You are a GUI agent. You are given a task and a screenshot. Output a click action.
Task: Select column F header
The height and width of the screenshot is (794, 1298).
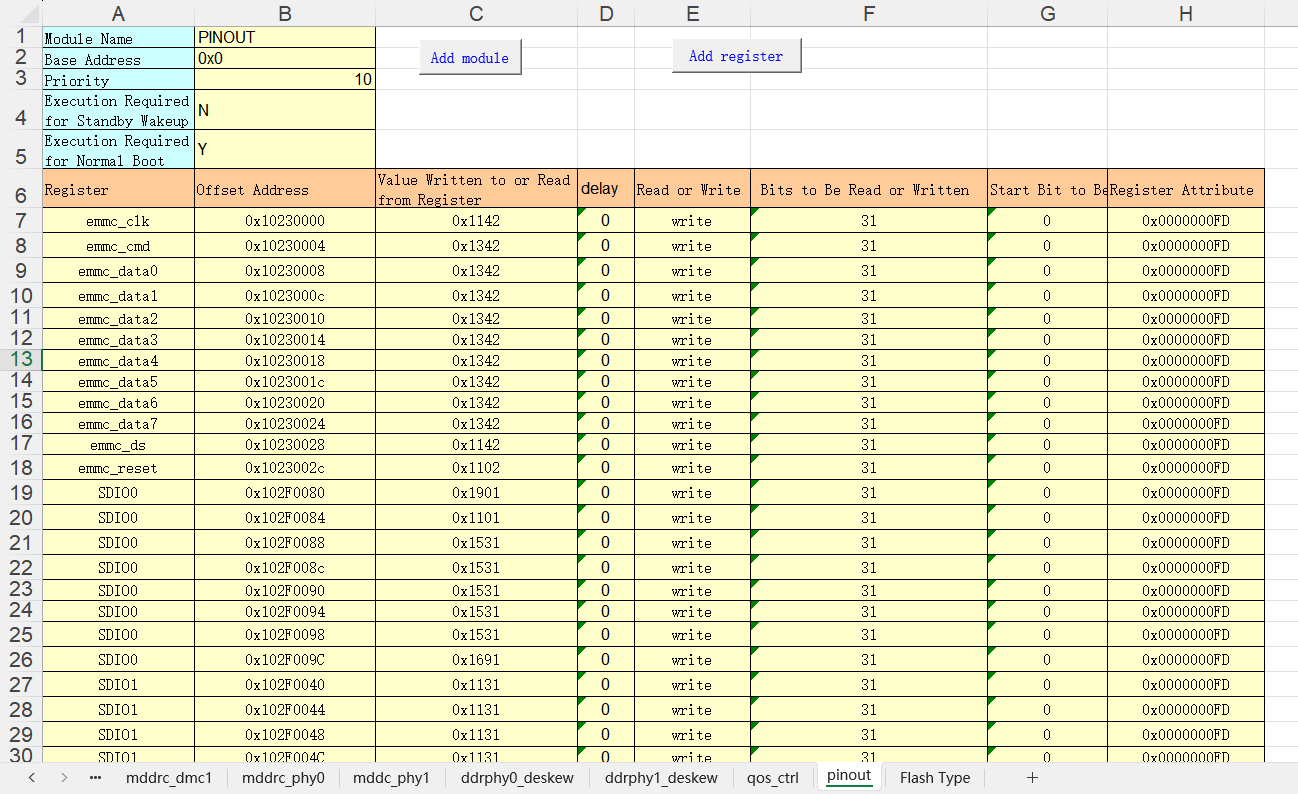click(868, 13)
